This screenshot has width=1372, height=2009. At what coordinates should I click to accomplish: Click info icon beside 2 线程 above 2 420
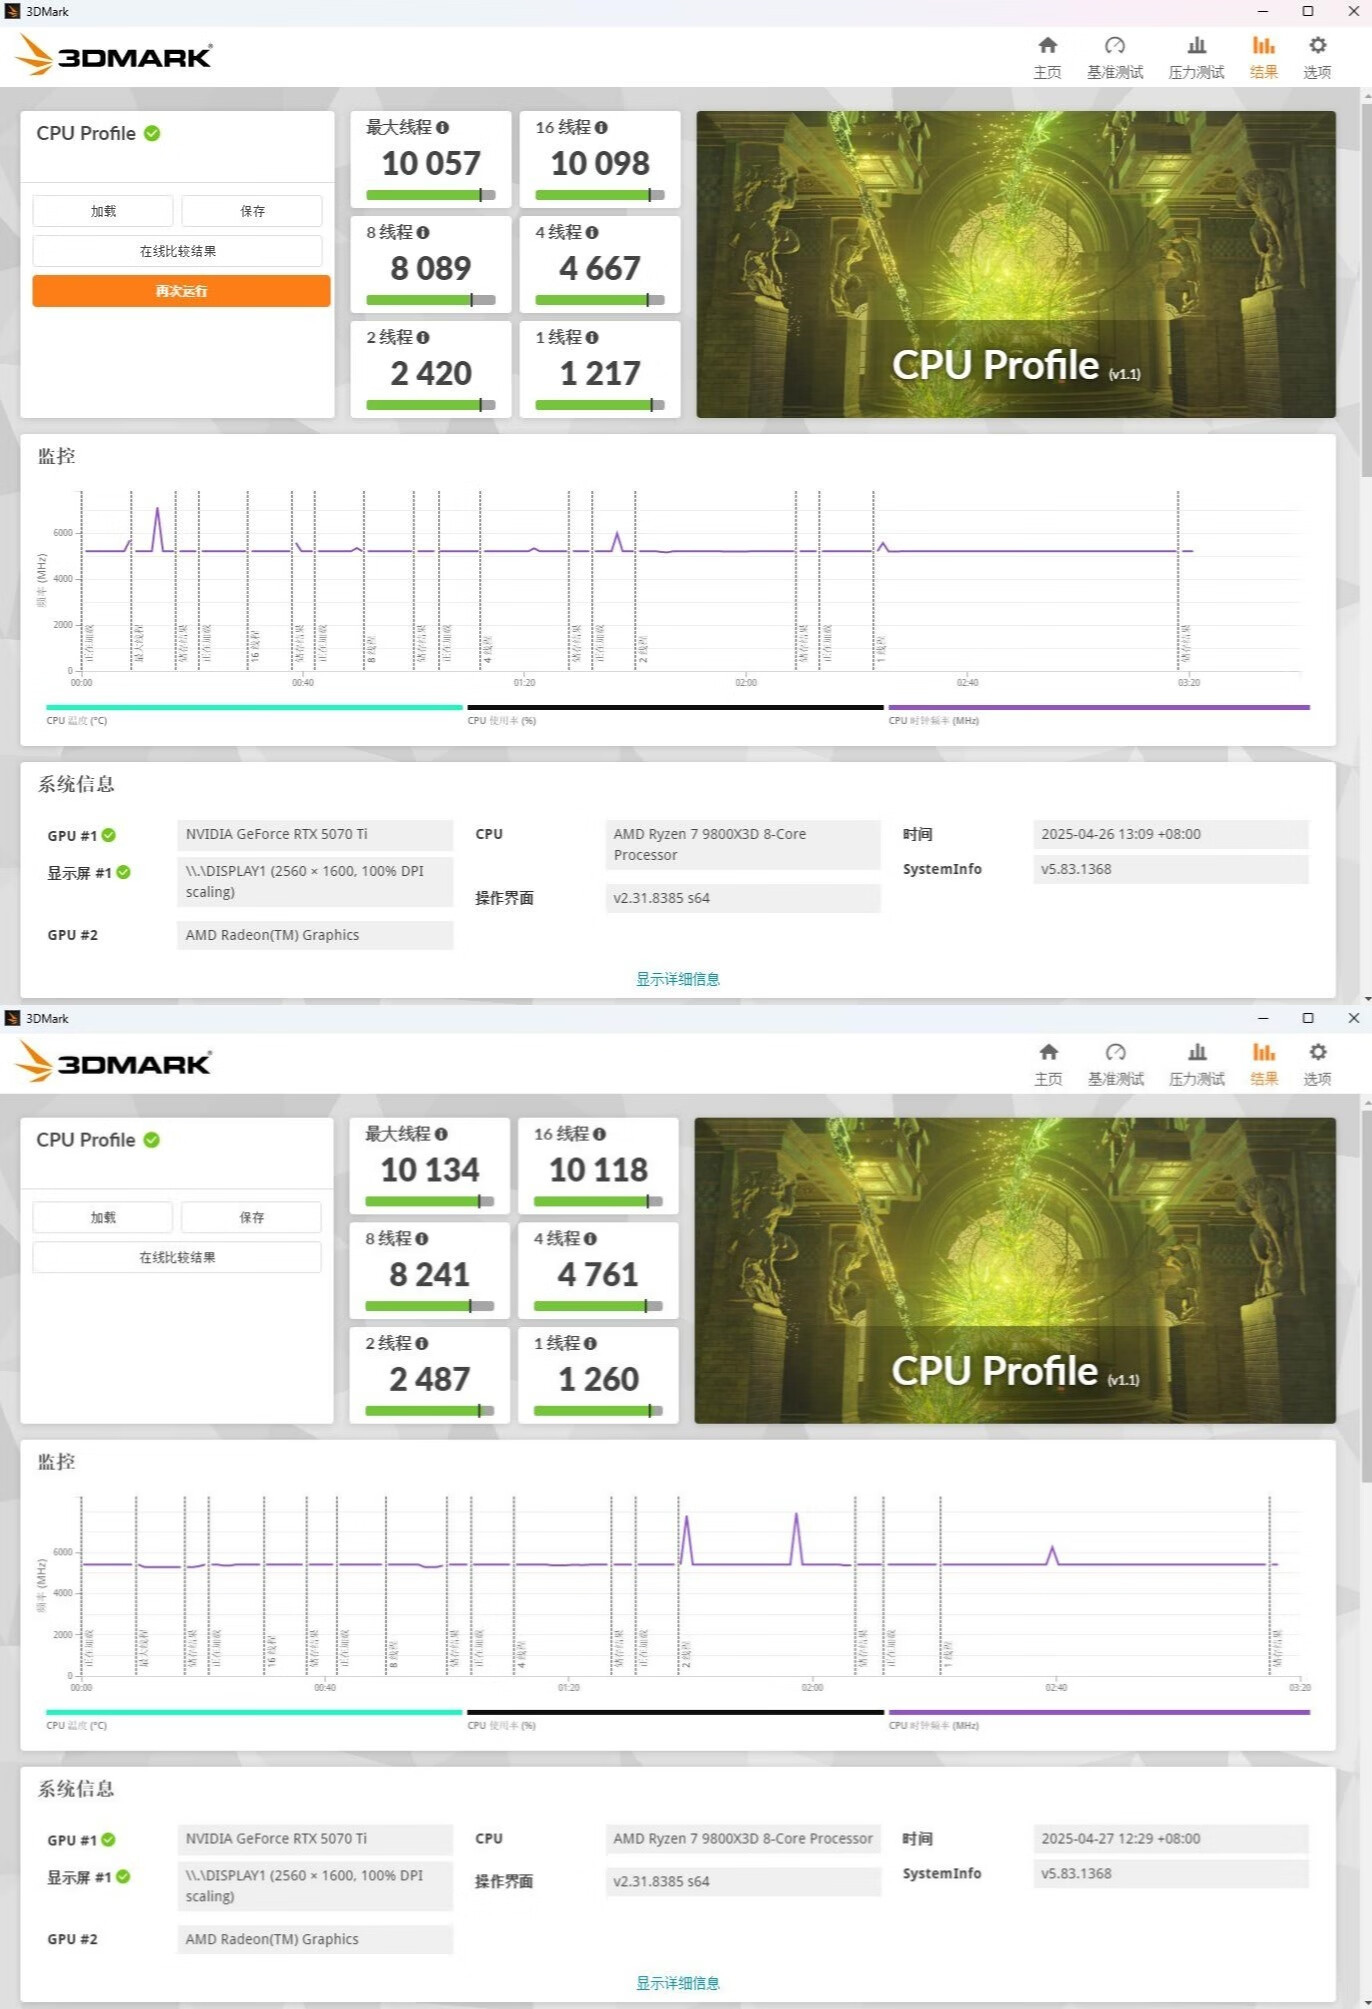423,338
